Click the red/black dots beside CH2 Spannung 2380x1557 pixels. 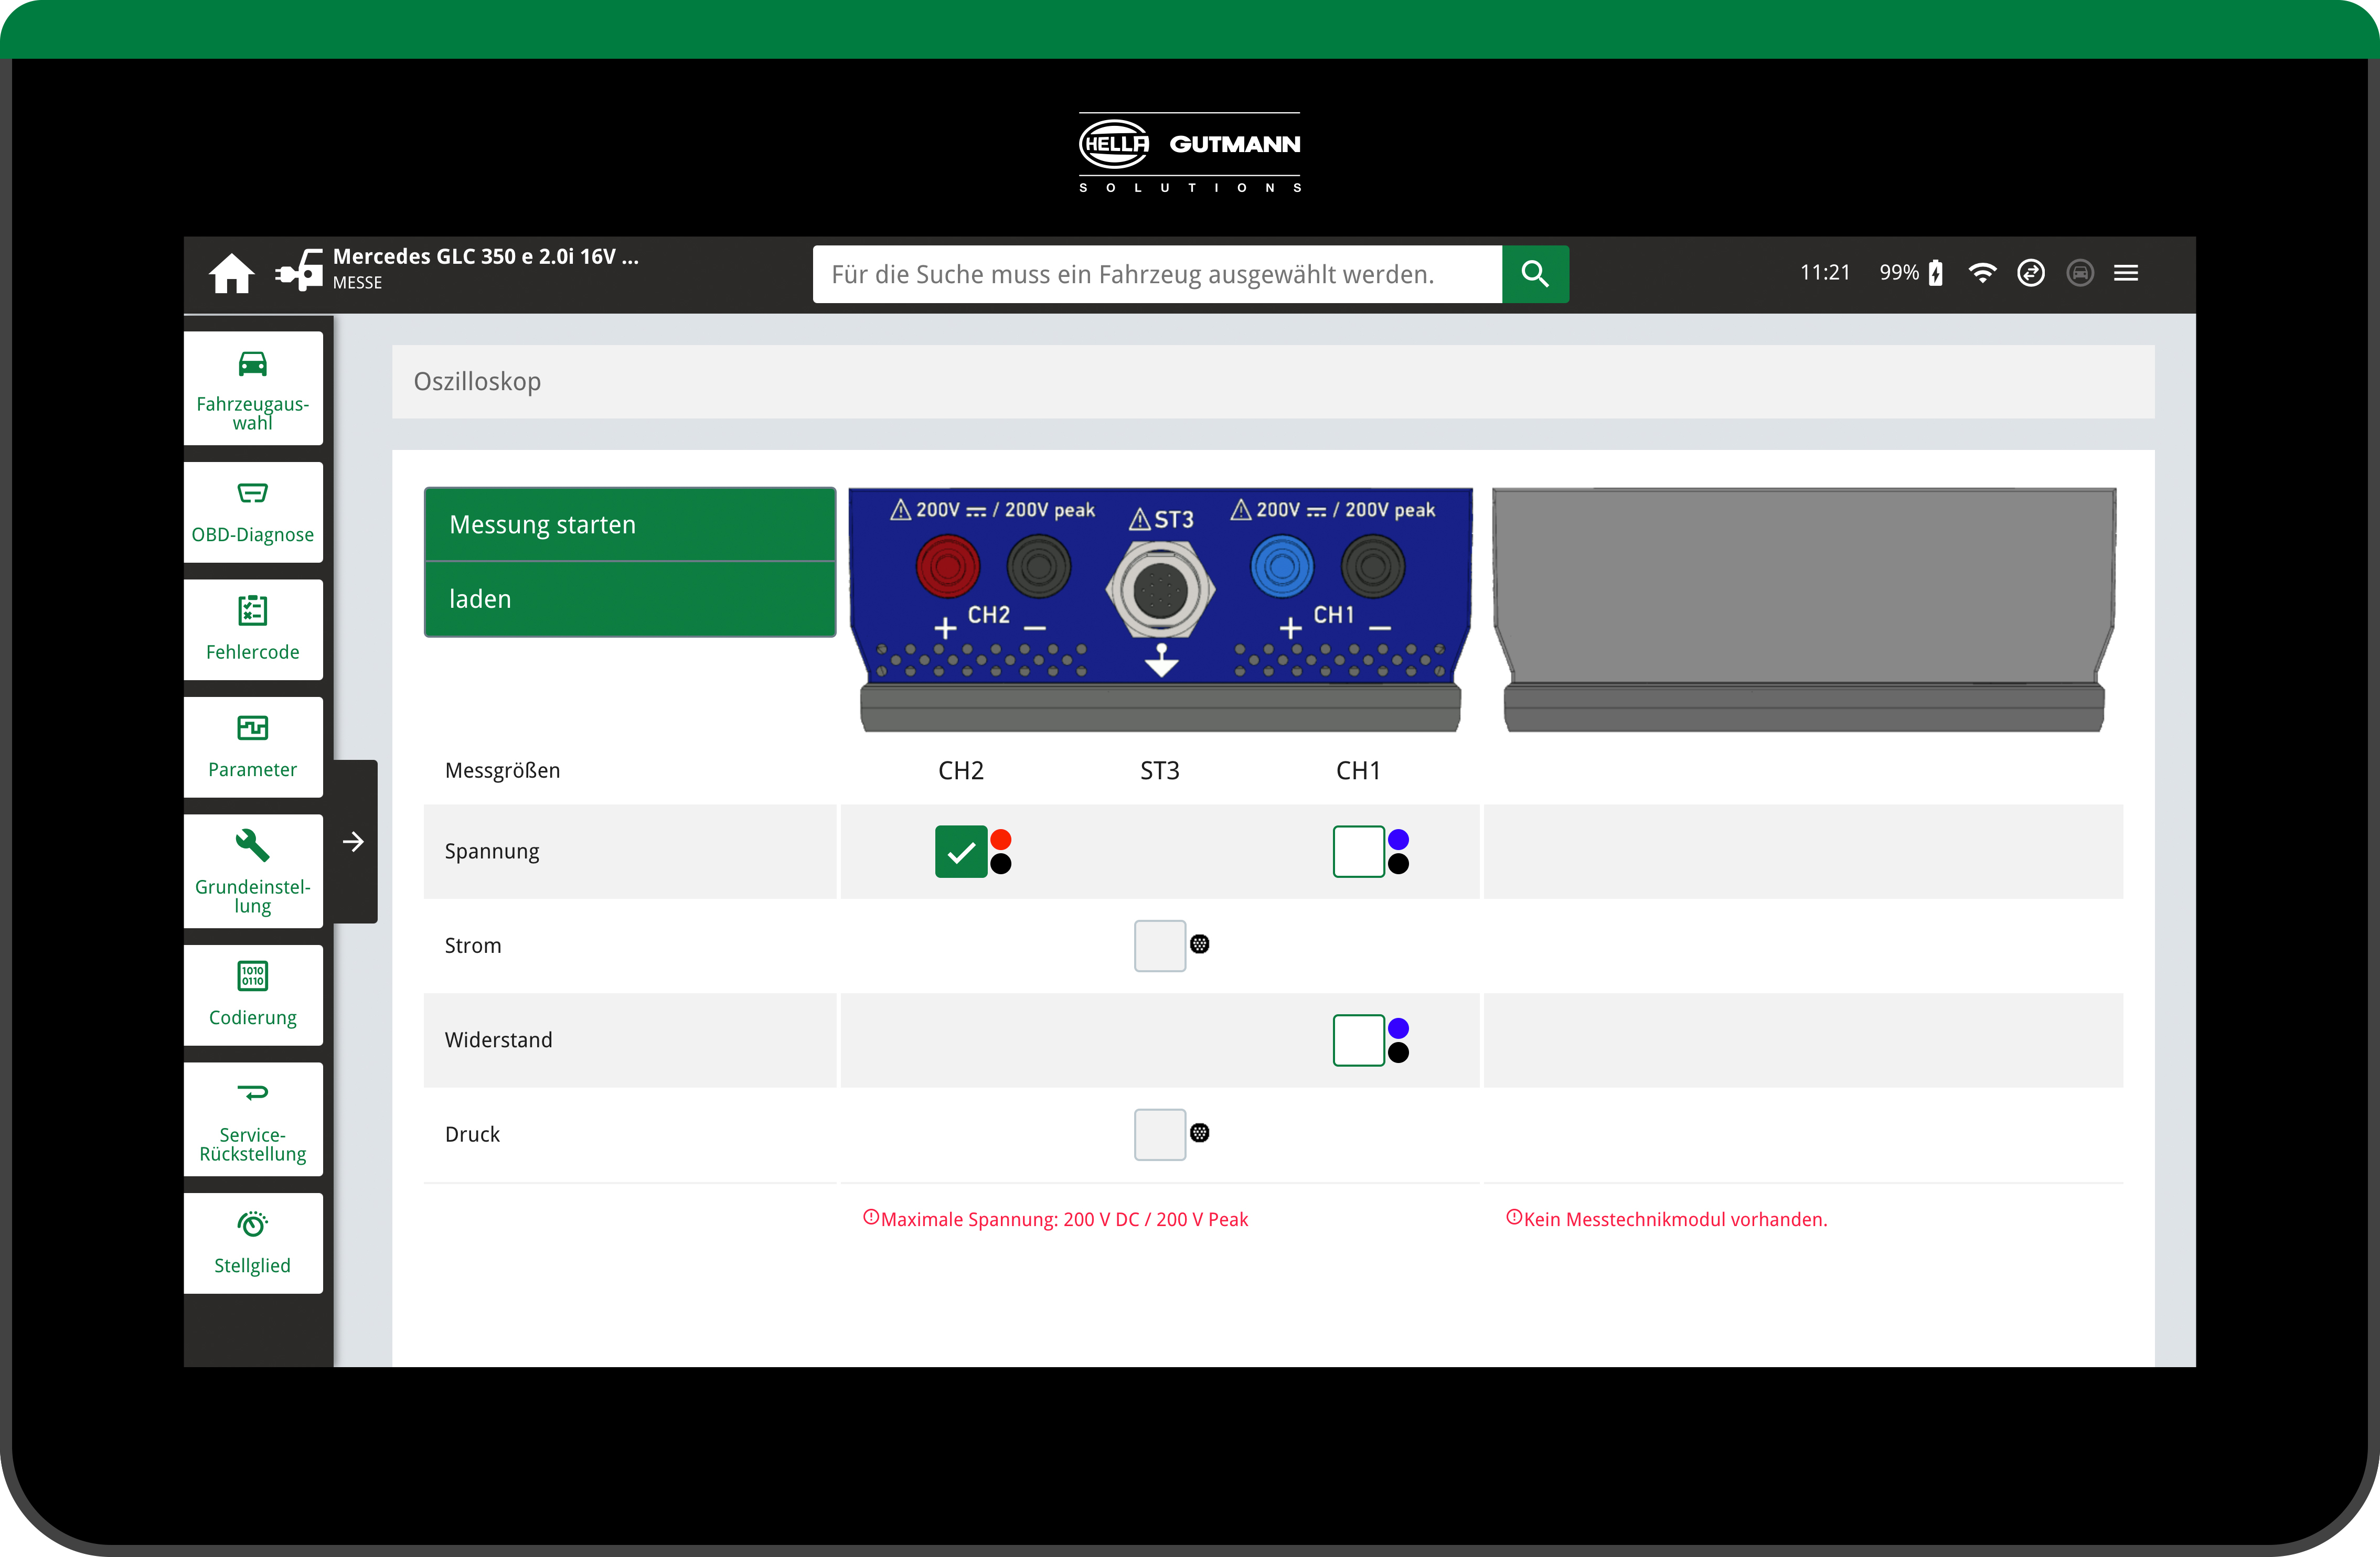tap(1001, 851)
